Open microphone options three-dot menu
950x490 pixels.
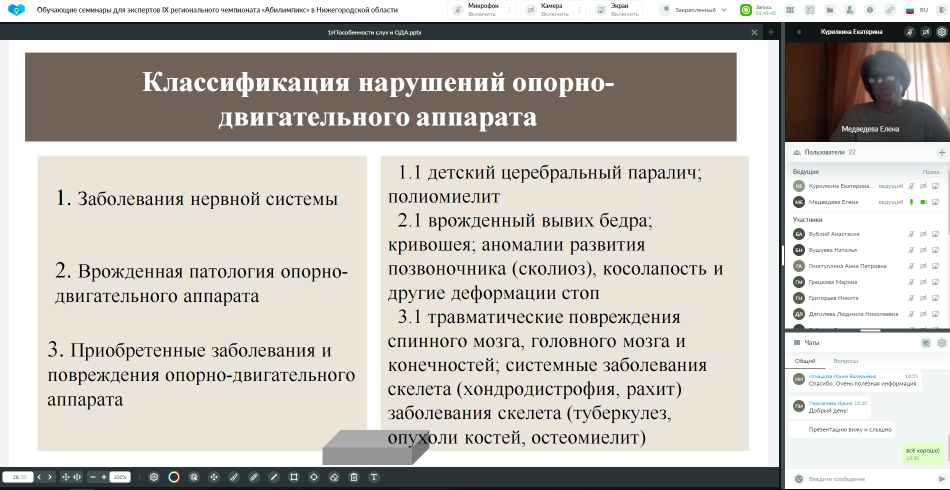[510, 10]
